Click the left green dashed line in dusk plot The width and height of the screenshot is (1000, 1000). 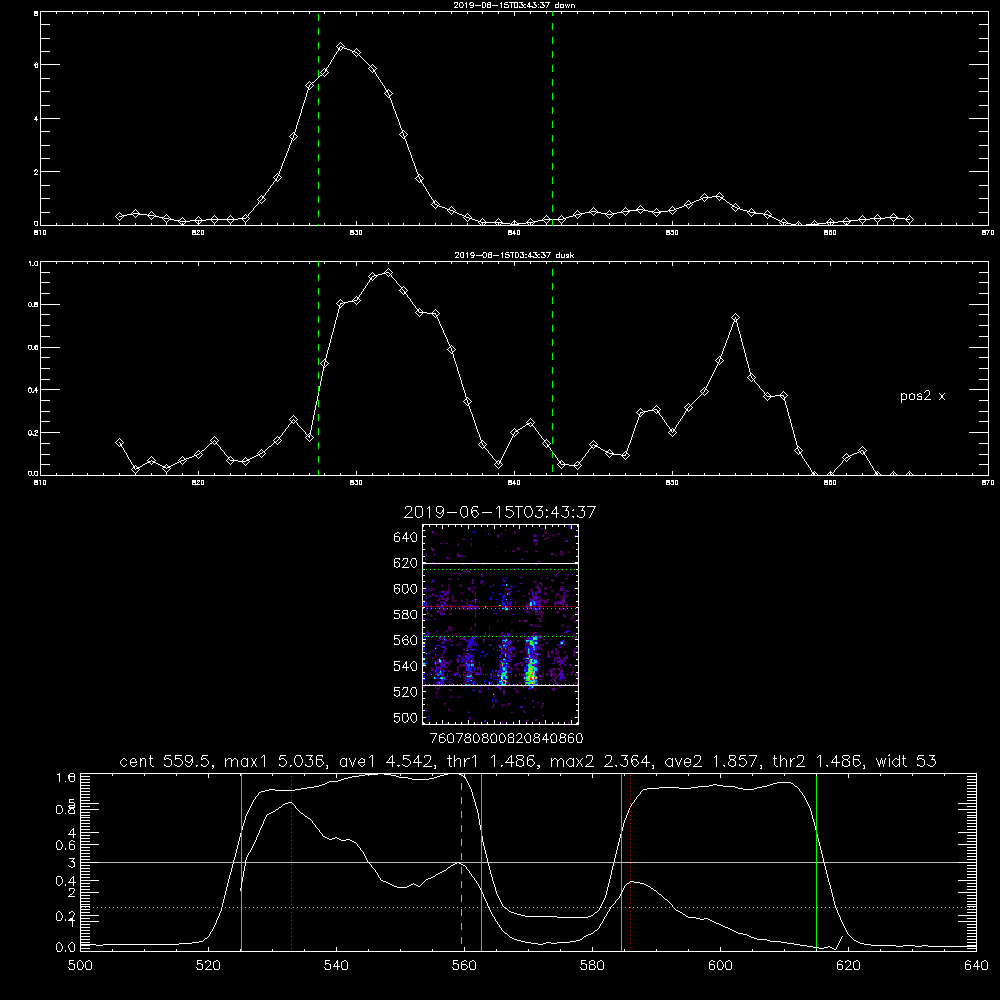point(318,369)
